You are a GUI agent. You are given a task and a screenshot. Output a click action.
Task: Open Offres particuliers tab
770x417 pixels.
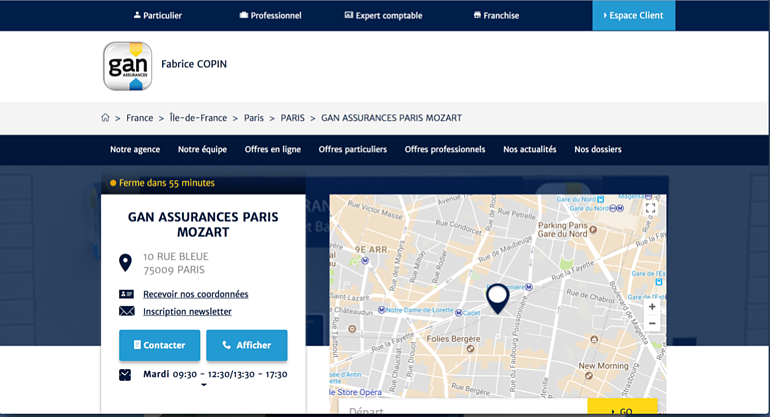pyautogui.click(x=353, y=149)
